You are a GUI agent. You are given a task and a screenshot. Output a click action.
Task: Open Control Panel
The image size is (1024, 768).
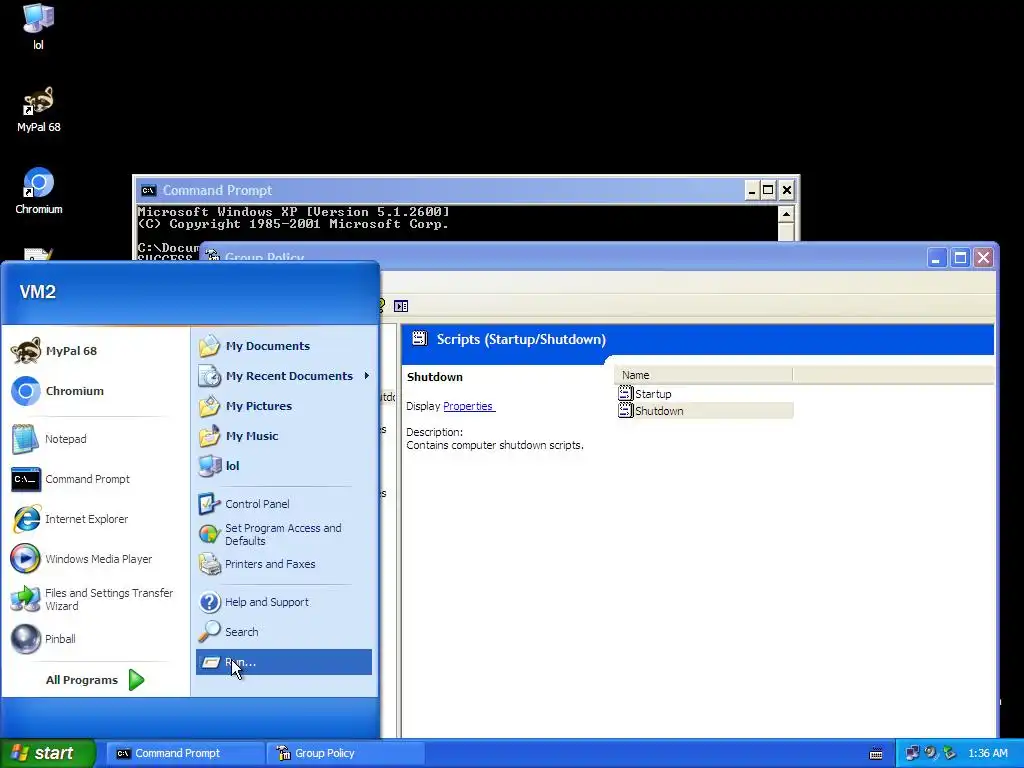tap(283, 504)
